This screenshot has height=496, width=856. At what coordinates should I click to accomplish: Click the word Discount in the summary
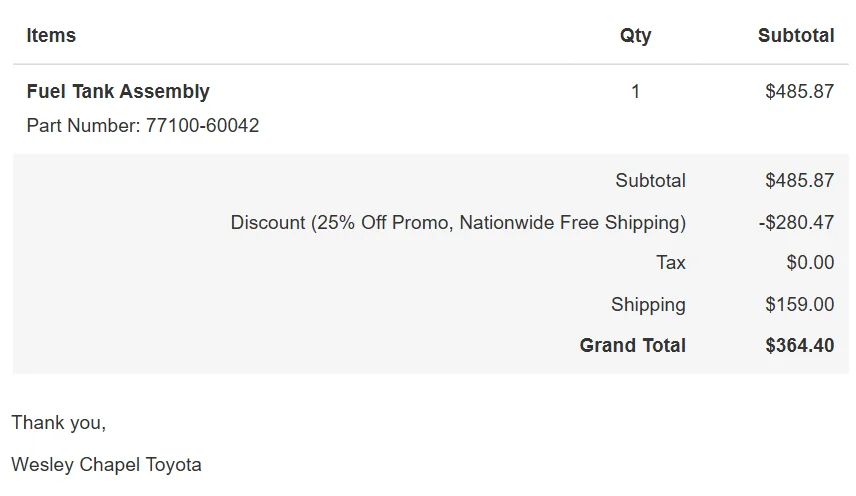pyautogui.click(x=268, y=223)
